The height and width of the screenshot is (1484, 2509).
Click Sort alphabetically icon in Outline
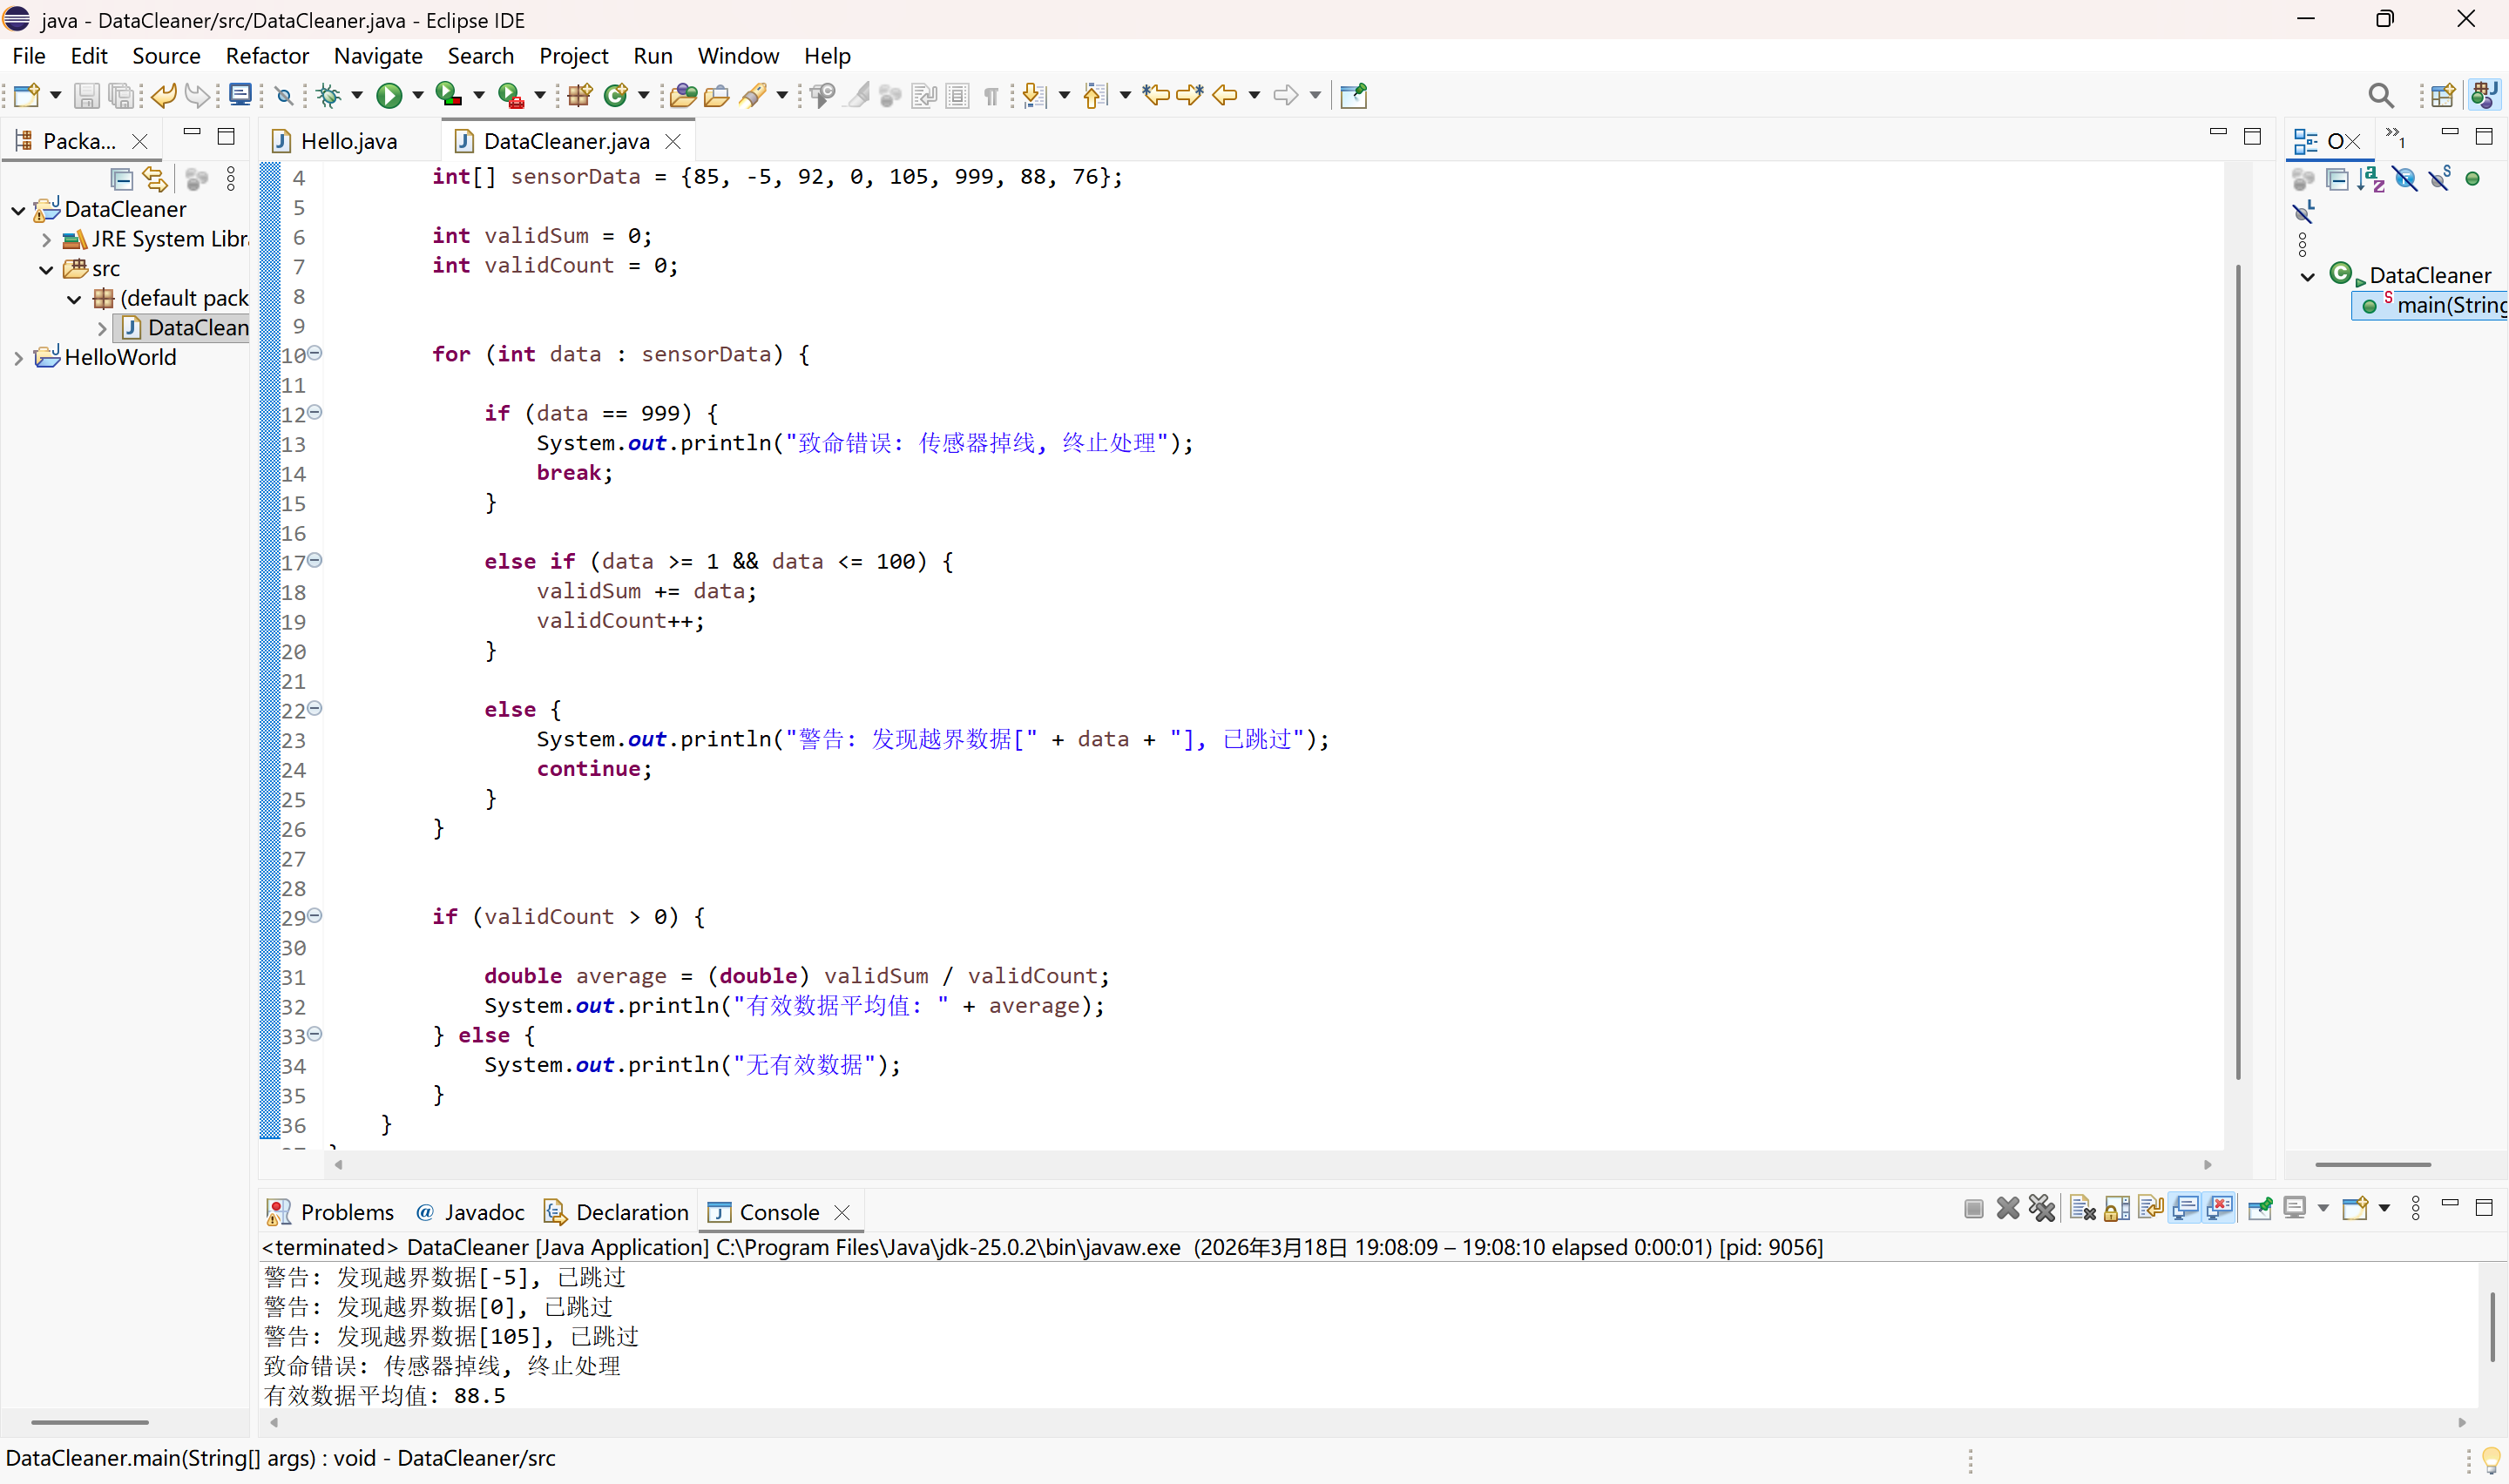pyautogui.click(x=2370, y=179)
